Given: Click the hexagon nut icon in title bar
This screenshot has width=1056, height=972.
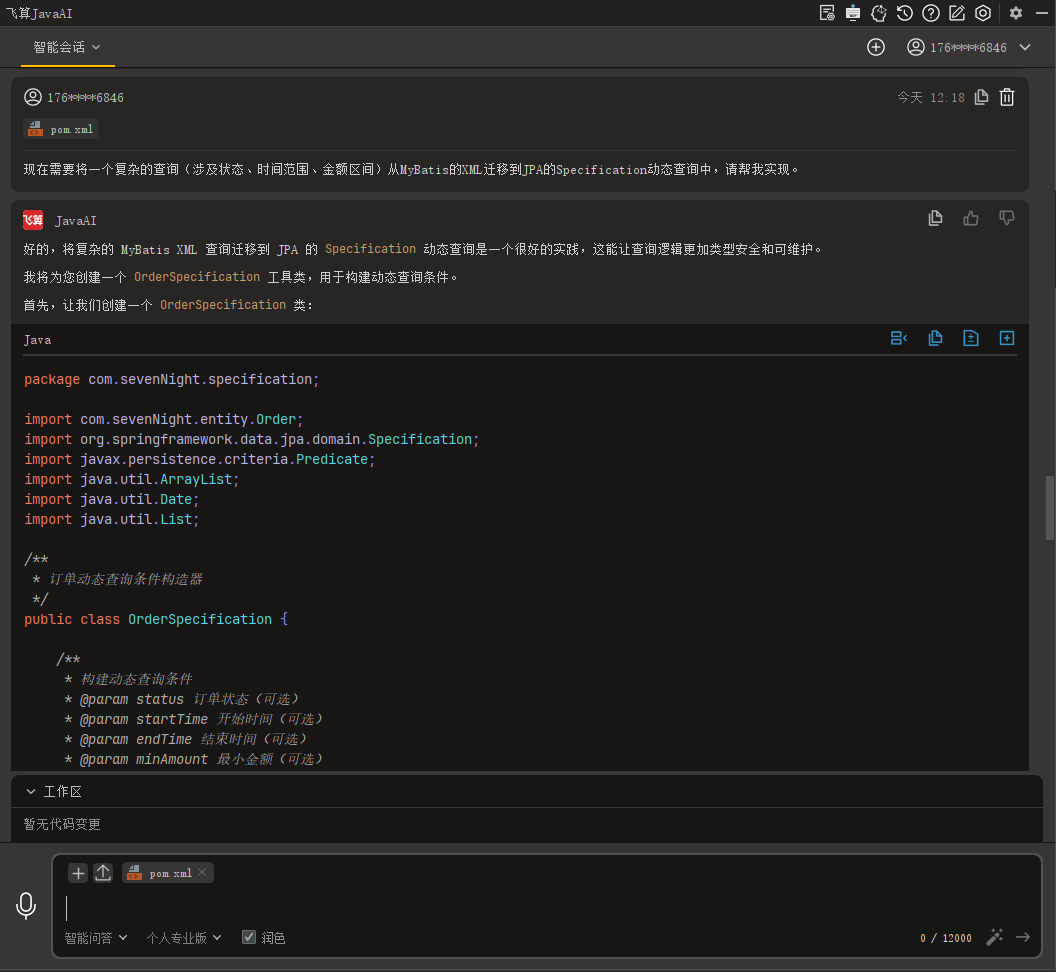Looking at the screenshot, I should (x=983, y=13).
